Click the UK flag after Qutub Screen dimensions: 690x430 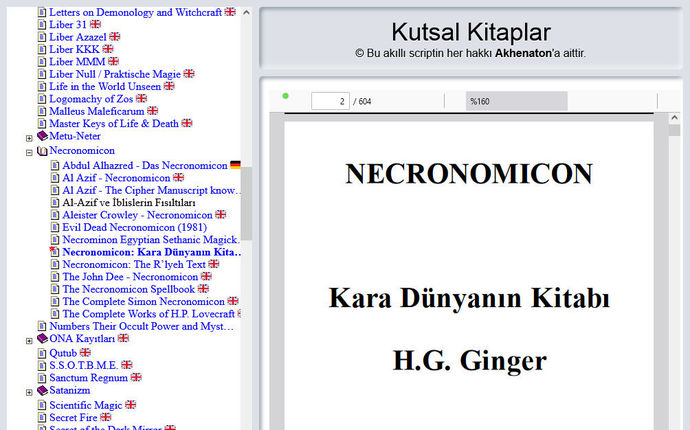[x=85, y=353]
